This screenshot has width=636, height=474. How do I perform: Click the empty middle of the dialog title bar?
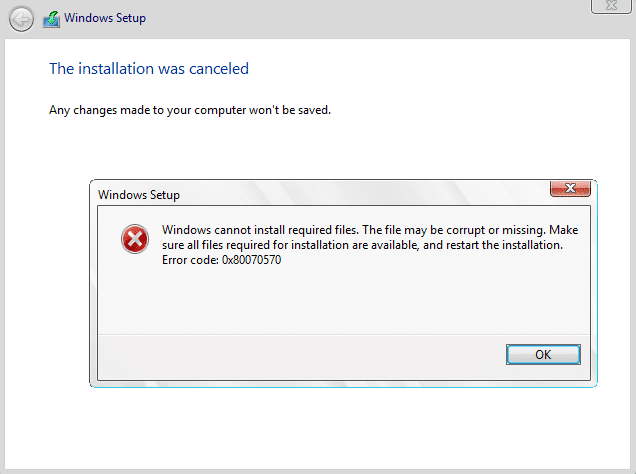pyautogui.click(x=365, y=193)
